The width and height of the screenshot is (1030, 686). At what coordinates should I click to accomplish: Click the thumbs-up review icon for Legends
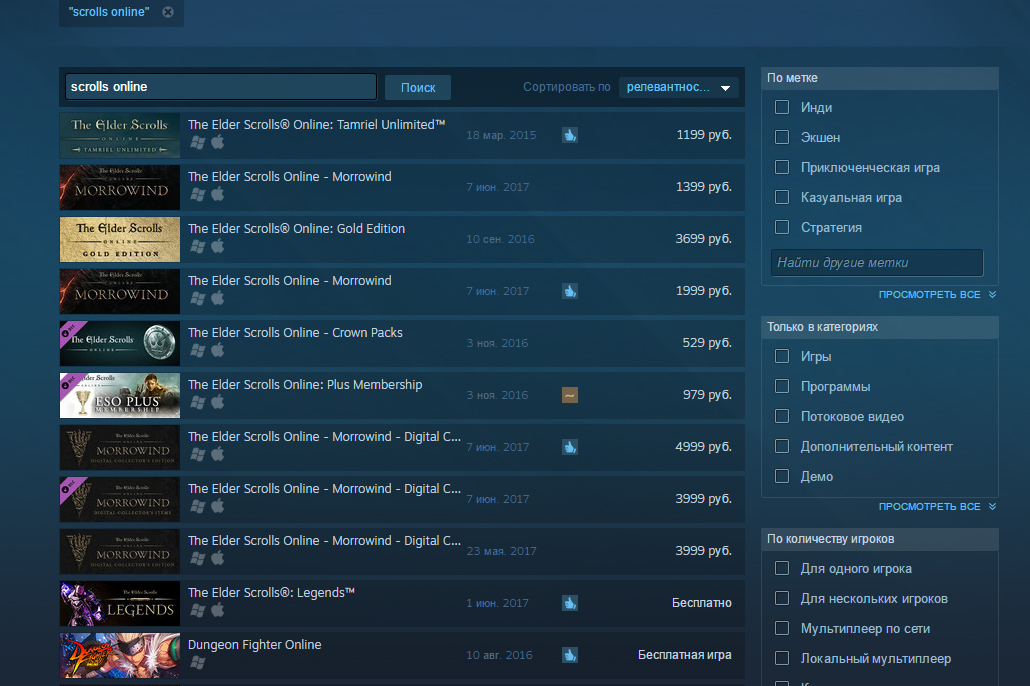tap(570, 603)
